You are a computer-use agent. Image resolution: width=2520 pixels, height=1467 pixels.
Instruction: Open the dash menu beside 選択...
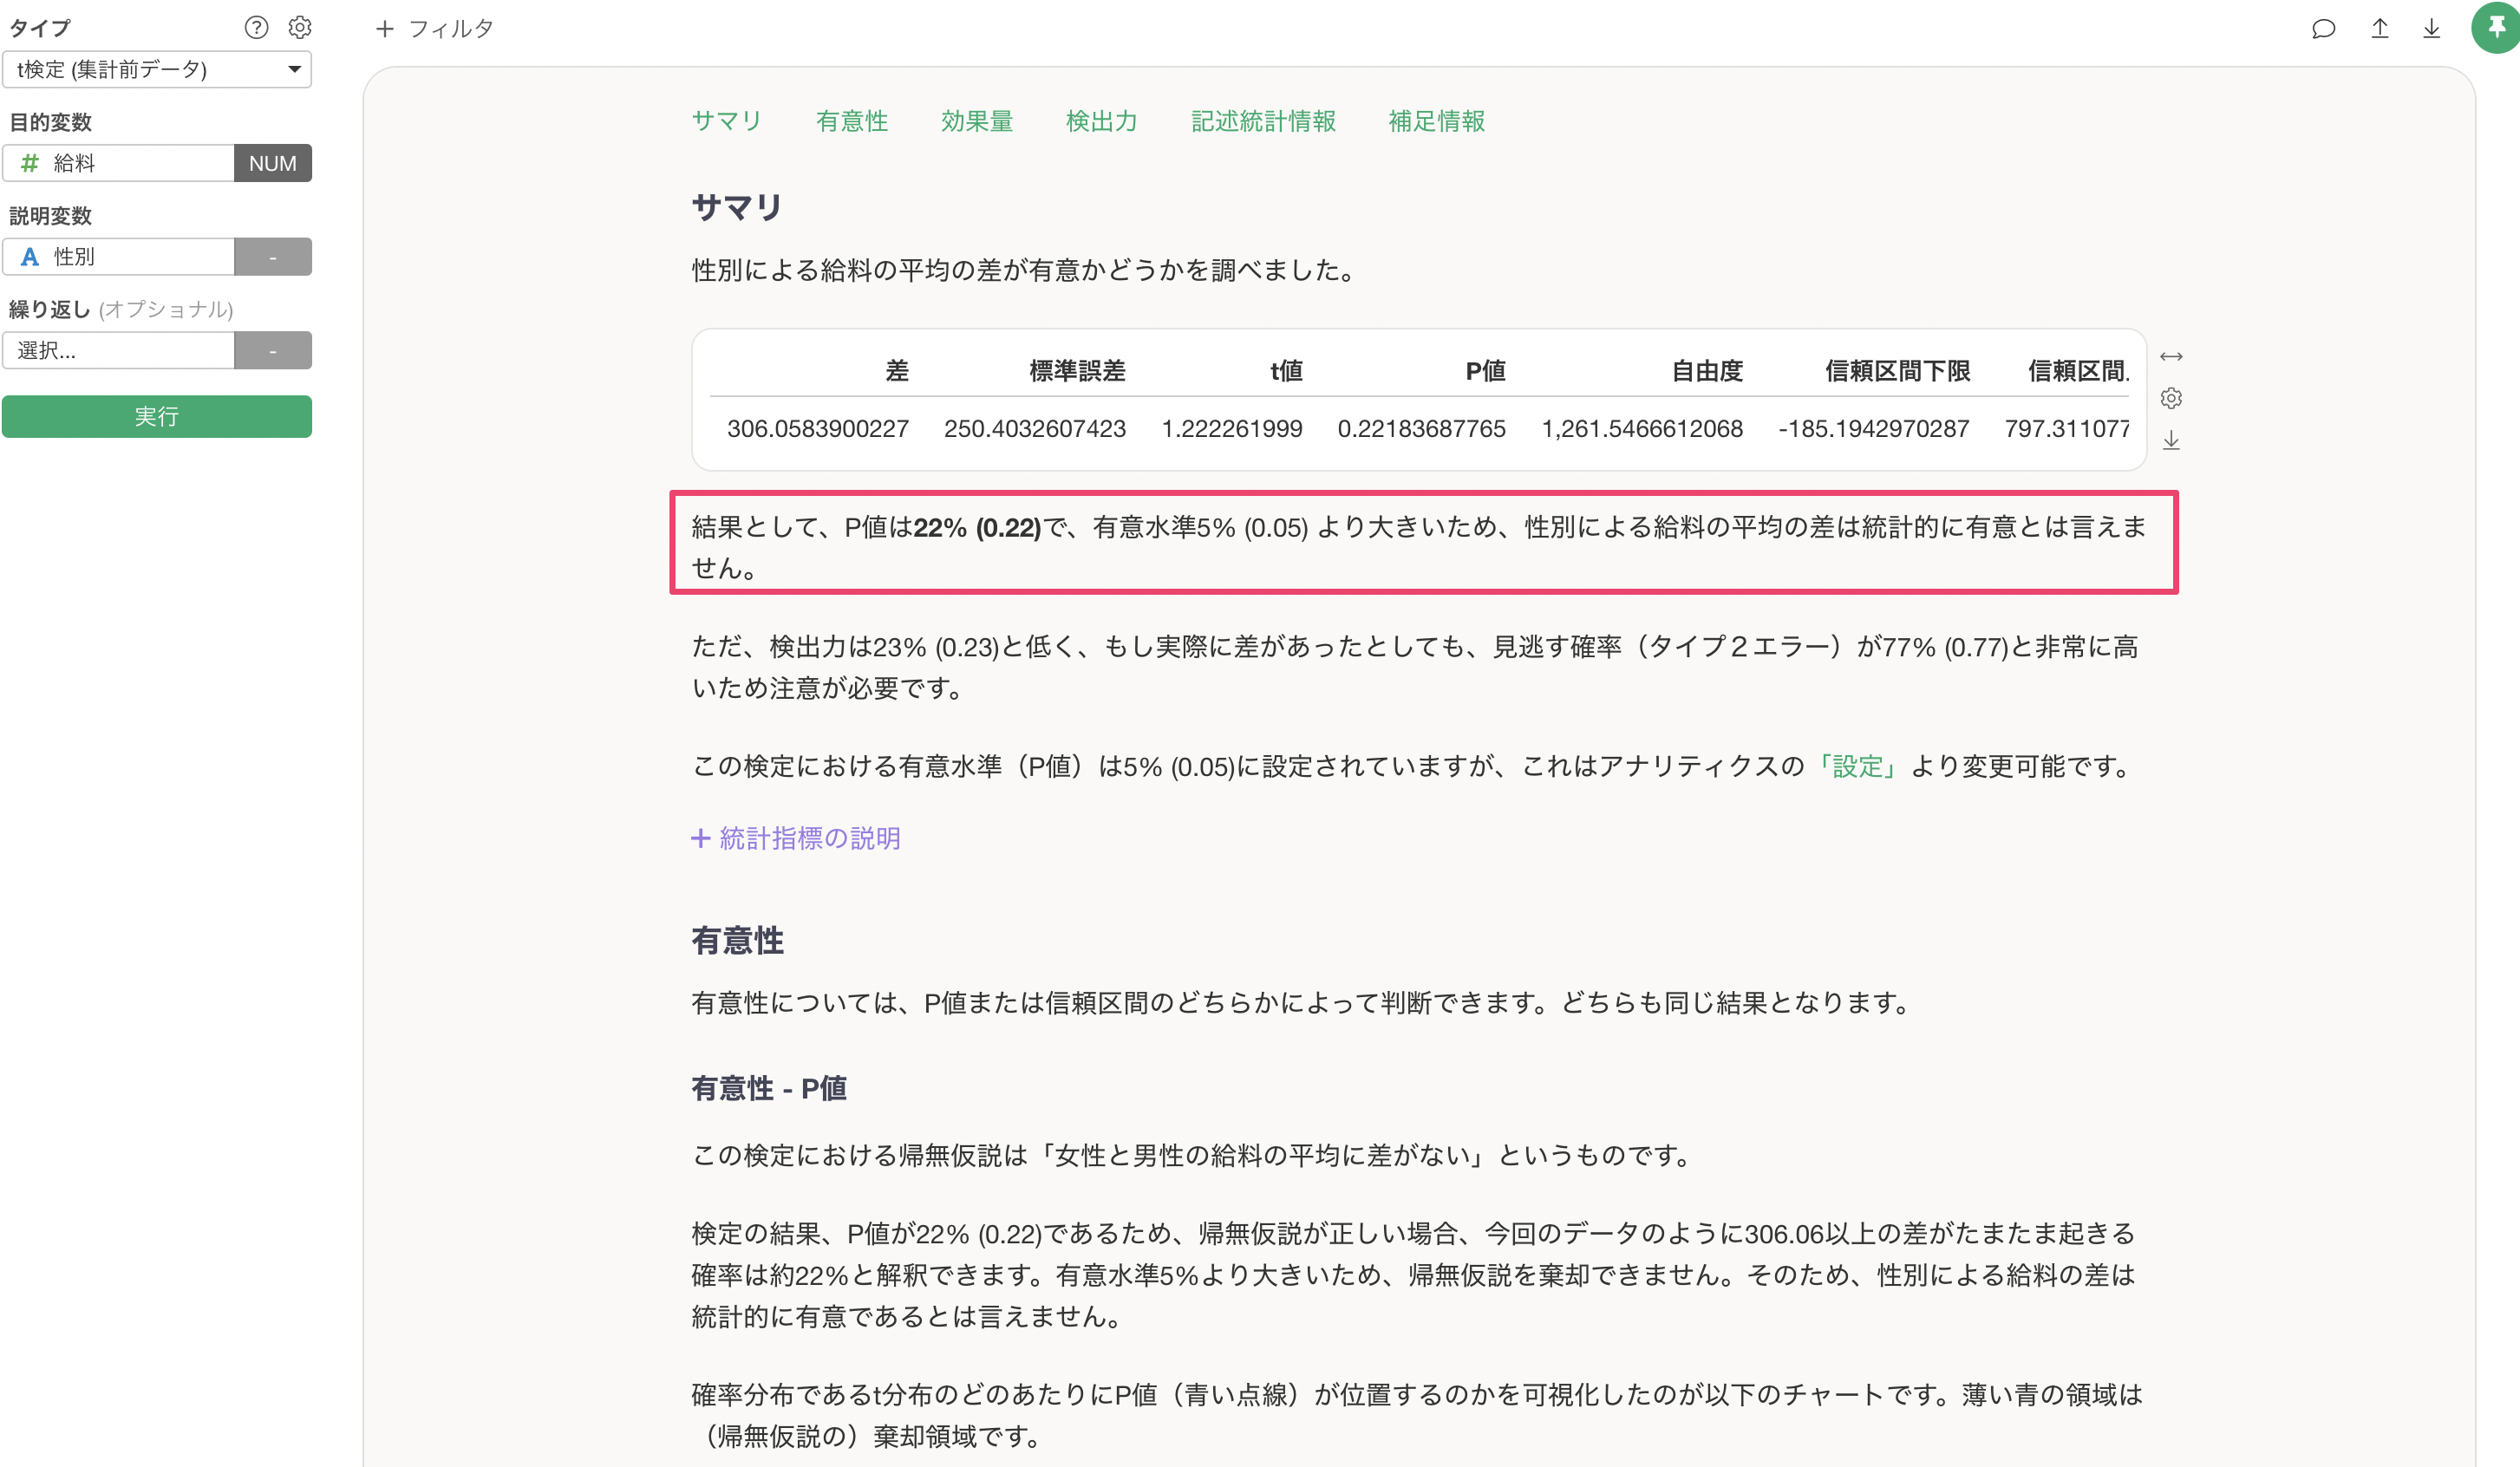[272, 351]
